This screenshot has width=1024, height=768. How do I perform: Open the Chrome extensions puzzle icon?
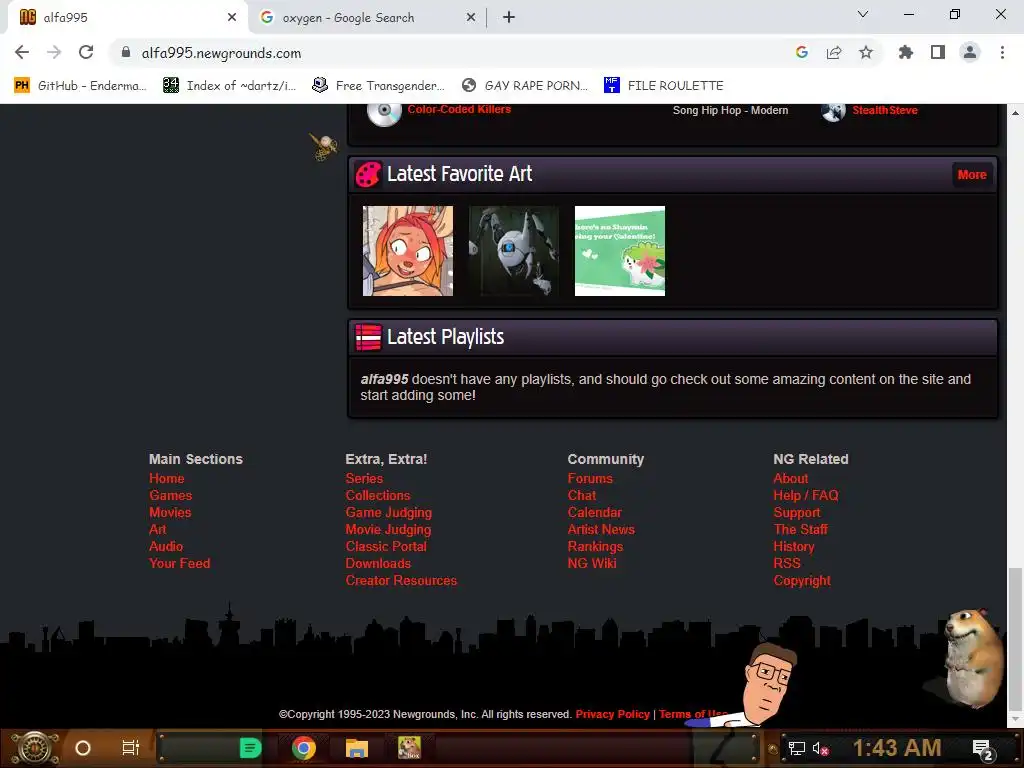[906, 52]
